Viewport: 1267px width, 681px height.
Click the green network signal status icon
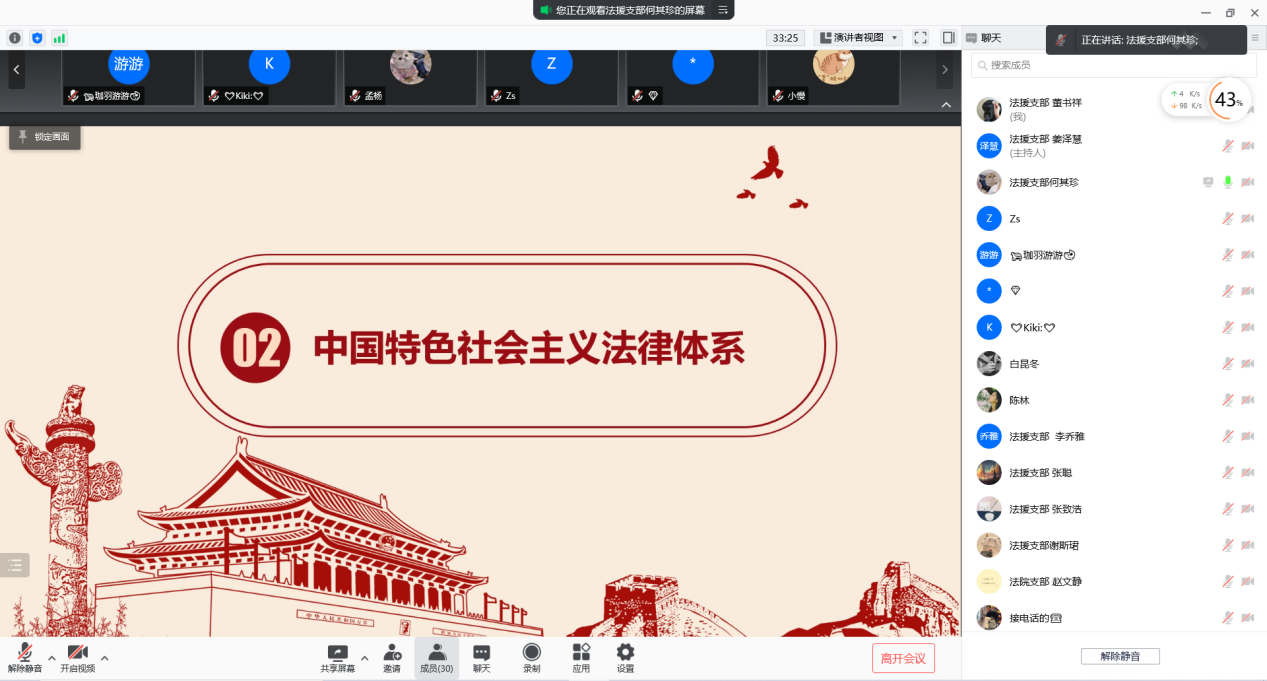click(x=59, y=38)
